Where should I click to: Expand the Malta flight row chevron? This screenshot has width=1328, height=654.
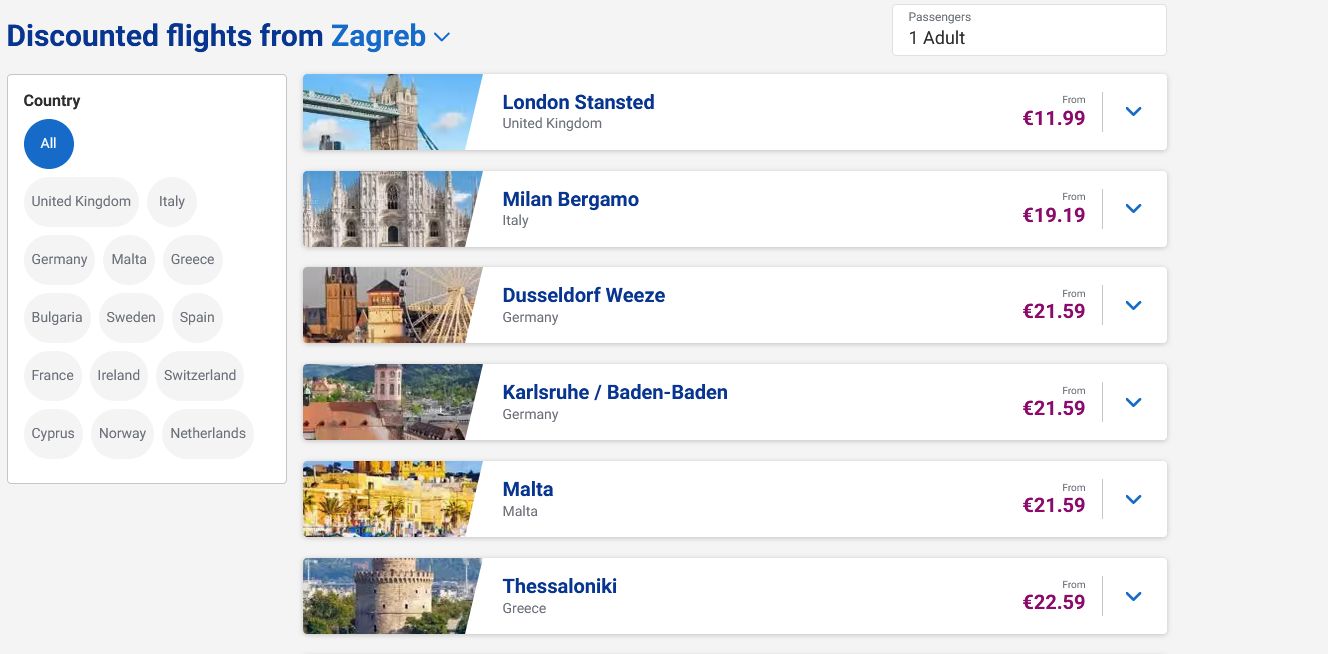click(1133, 500)
